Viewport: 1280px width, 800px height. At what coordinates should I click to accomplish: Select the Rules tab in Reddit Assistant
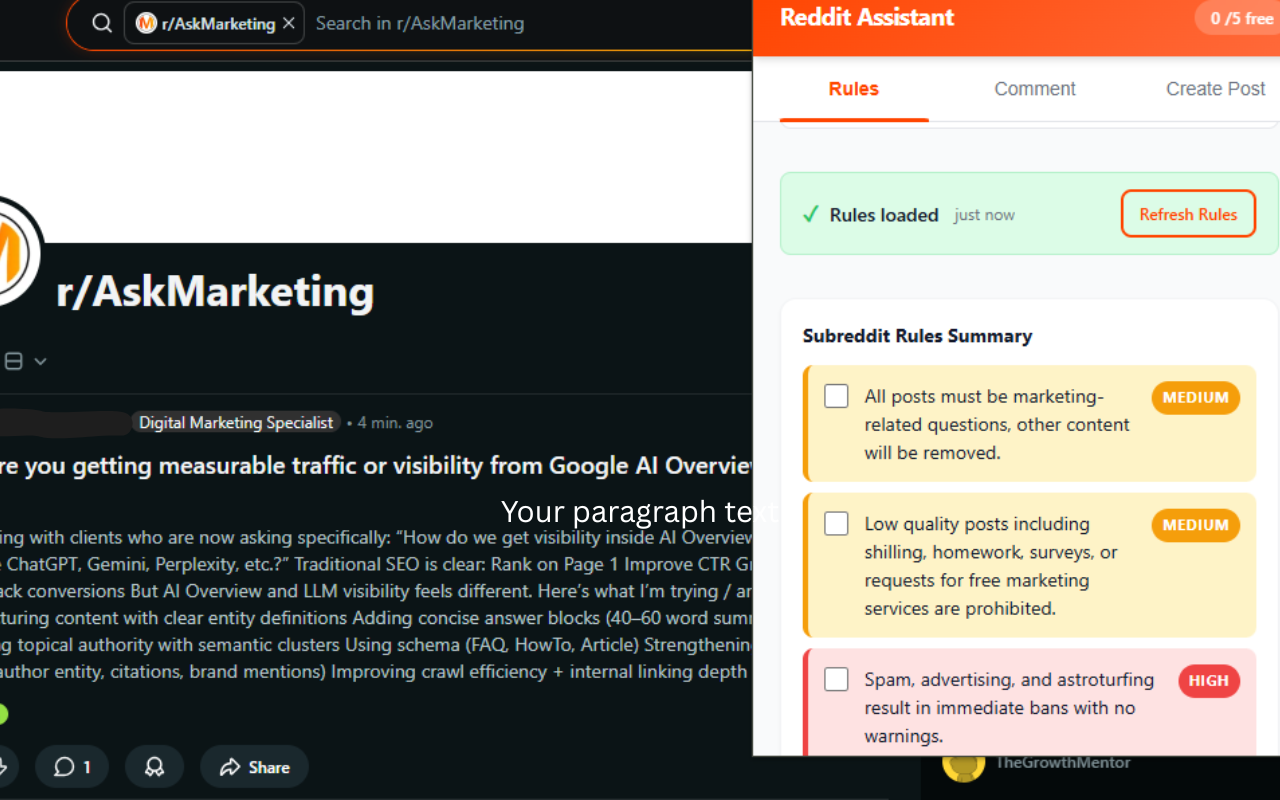pos(853,89)
